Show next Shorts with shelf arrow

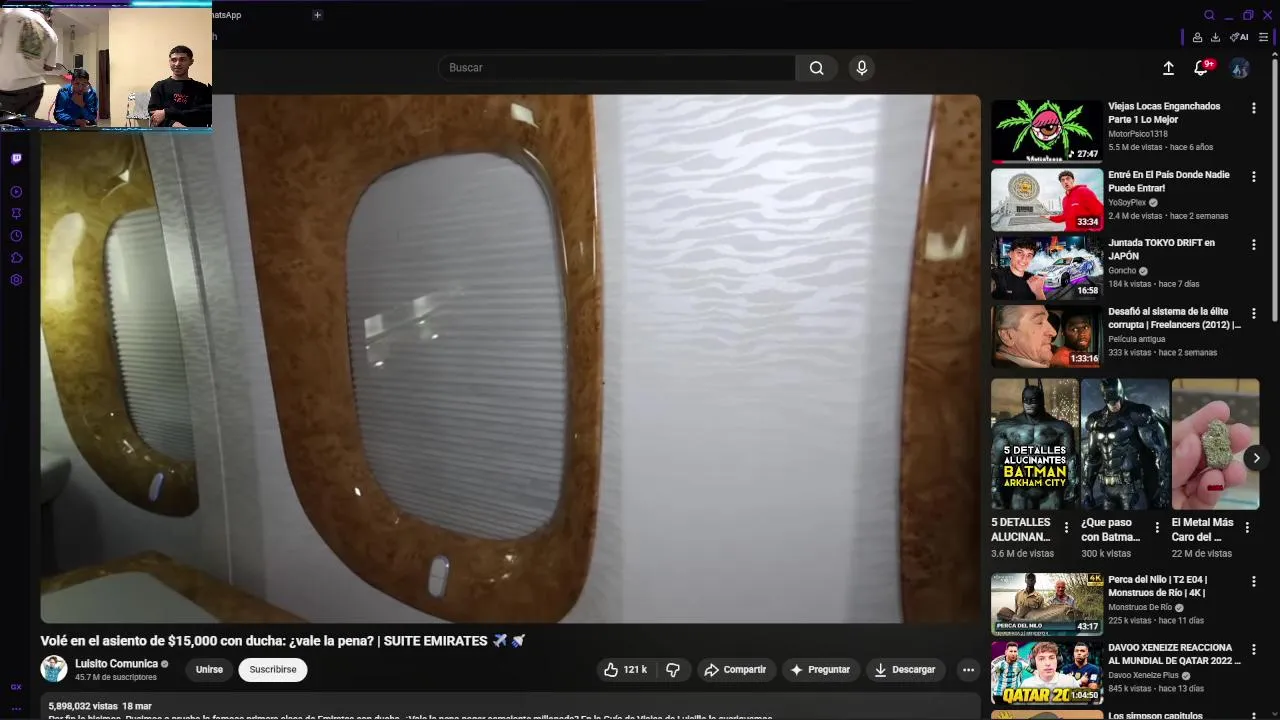pyautogui.click(x=1256, y=458)
